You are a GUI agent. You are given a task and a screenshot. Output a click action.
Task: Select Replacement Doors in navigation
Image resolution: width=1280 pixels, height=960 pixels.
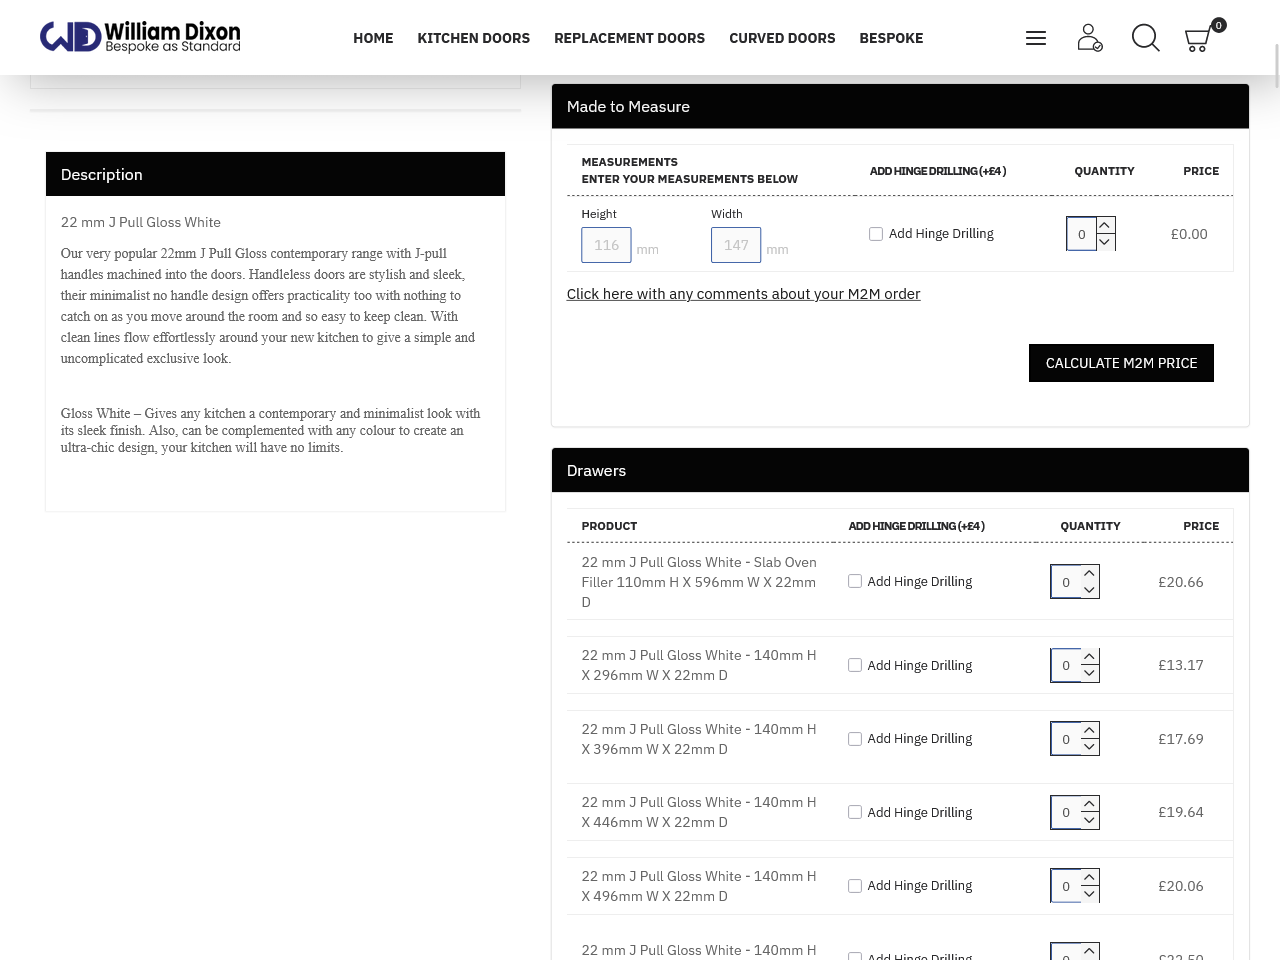point(629,38)
